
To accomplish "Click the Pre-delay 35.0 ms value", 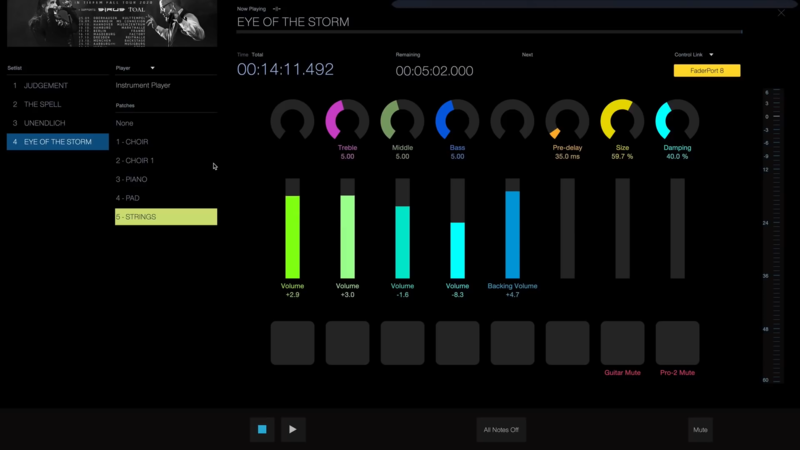I will click(567, 157).
